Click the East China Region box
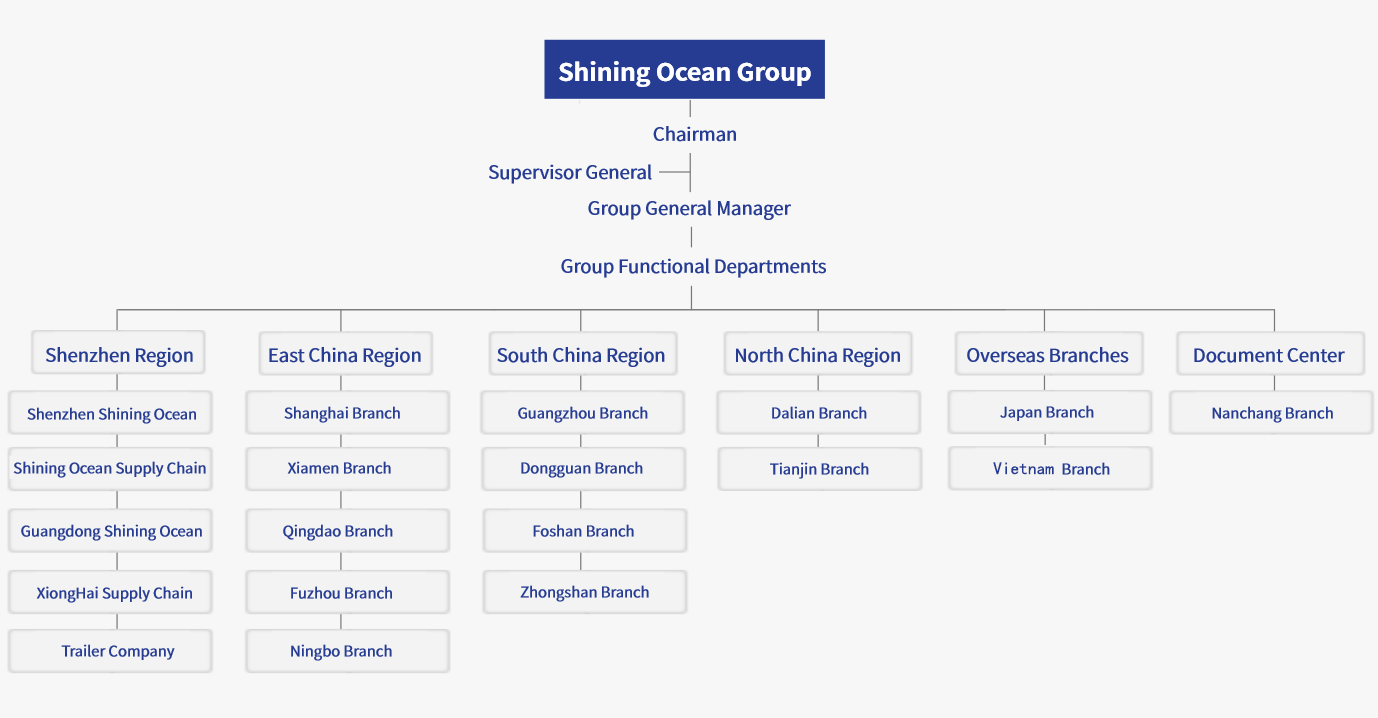The height and width of the screenshot is (718, 1378). click(345, 355)
